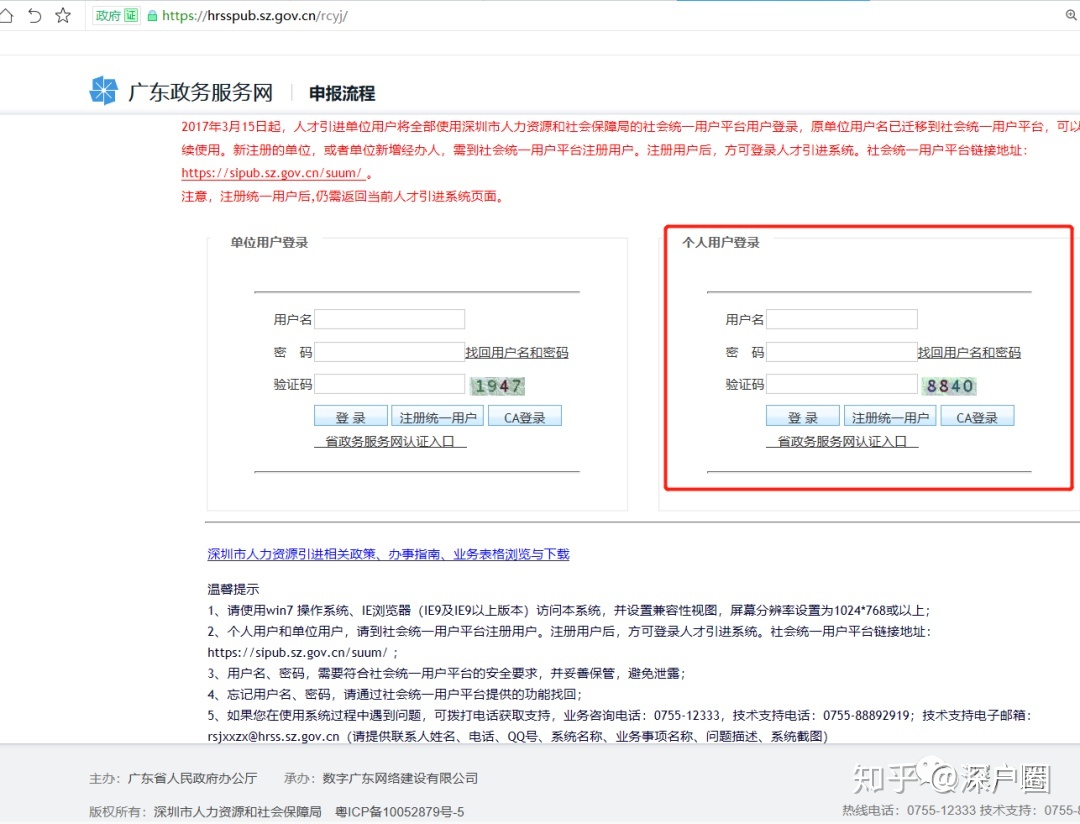Click footer text 主办: 广东省人民政府办公厅
The height and width of the screenshot is (824, 1080).
(x=173, y=779)
